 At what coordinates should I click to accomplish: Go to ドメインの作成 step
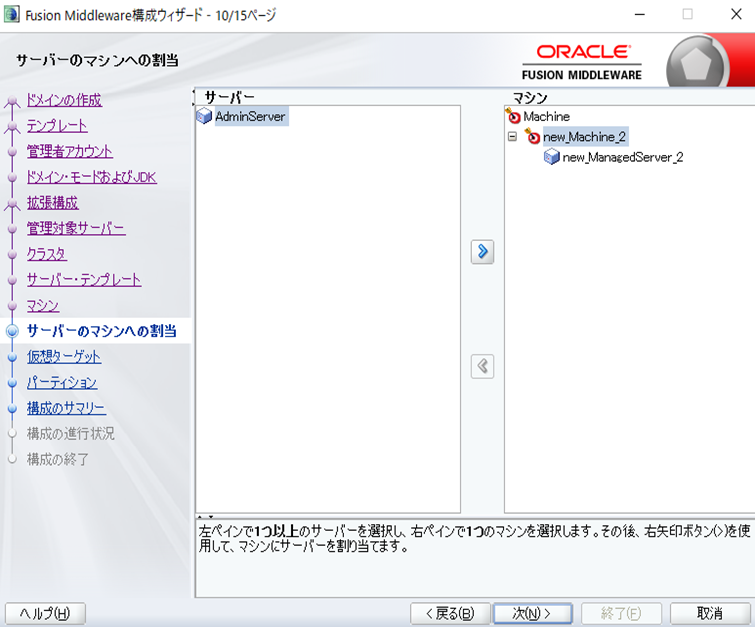[x=64, y=100]
